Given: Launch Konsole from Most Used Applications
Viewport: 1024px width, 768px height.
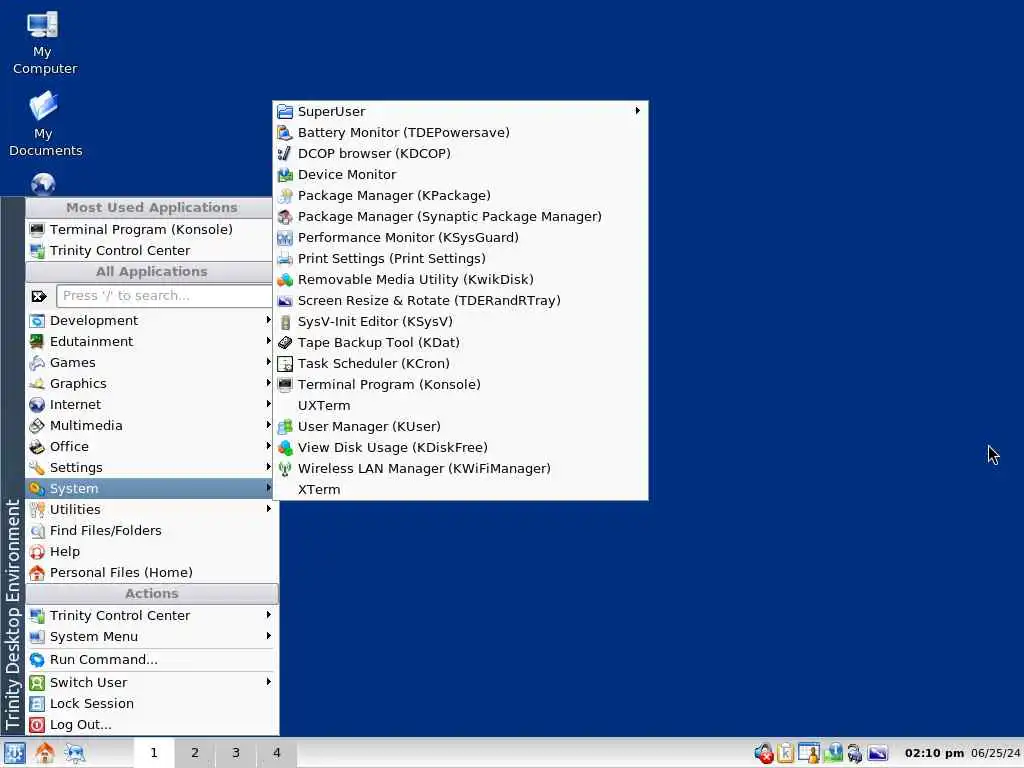Looking at the screenshot, I should point(149,229).
